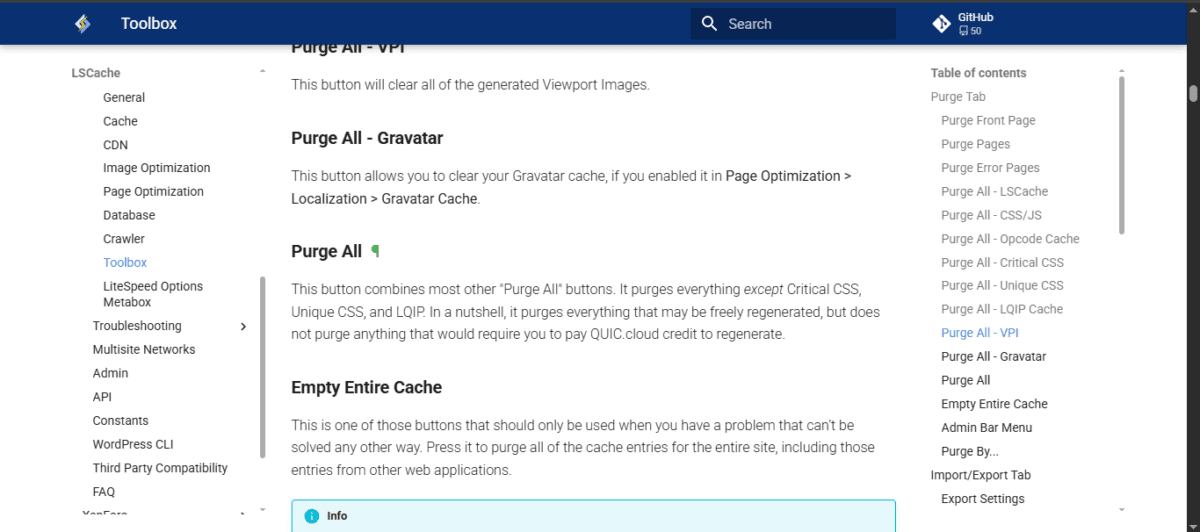This screenshot has width=1200, height=532.
Task: Click the LiteSpeed logo icon in header
Action: [x=83, y=24]
